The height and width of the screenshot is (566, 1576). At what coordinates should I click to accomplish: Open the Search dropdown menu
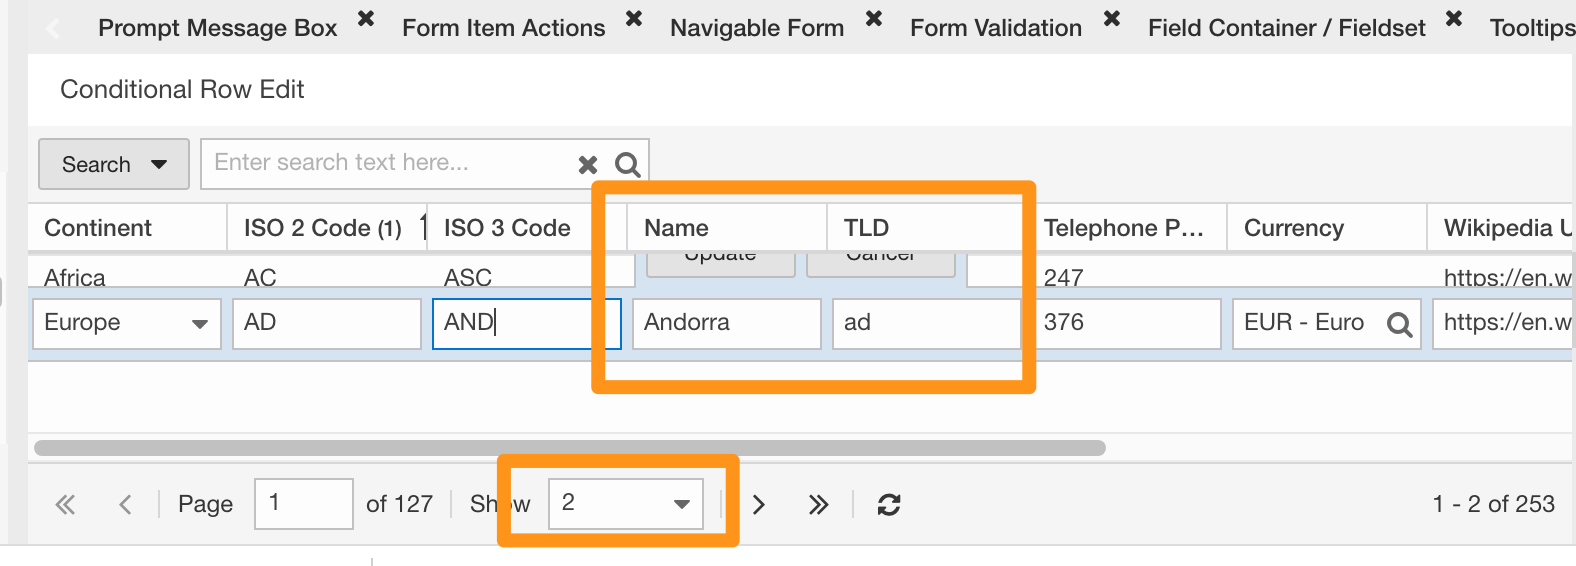click(114, 164)
